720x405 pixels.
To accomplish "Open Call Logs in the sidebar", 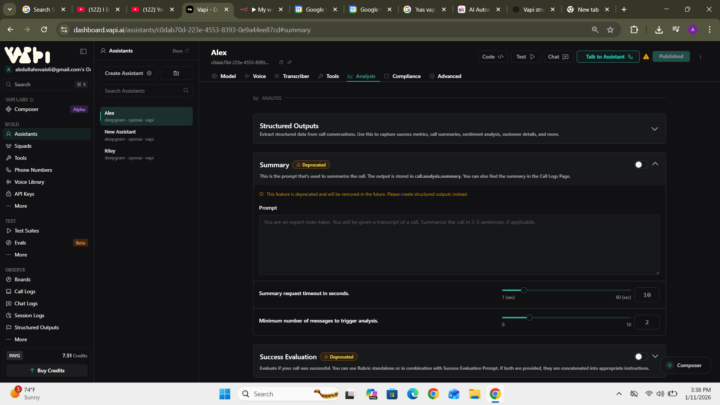I will [24, 291].
